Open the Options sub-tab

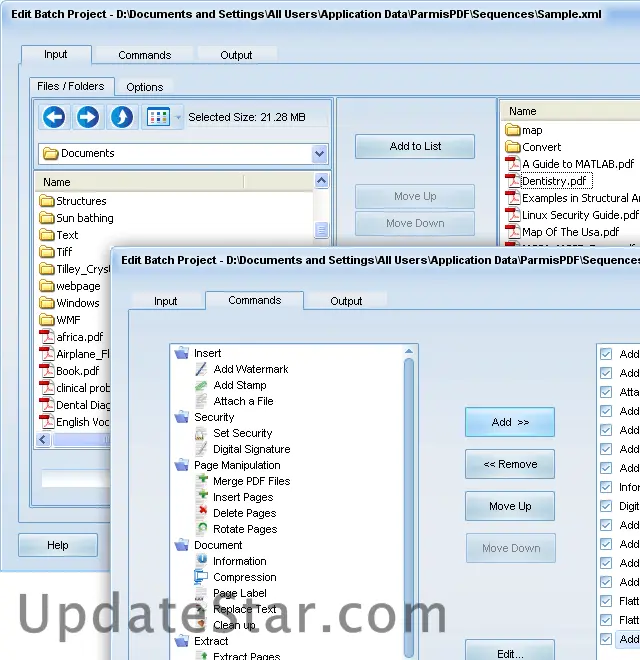145,87
